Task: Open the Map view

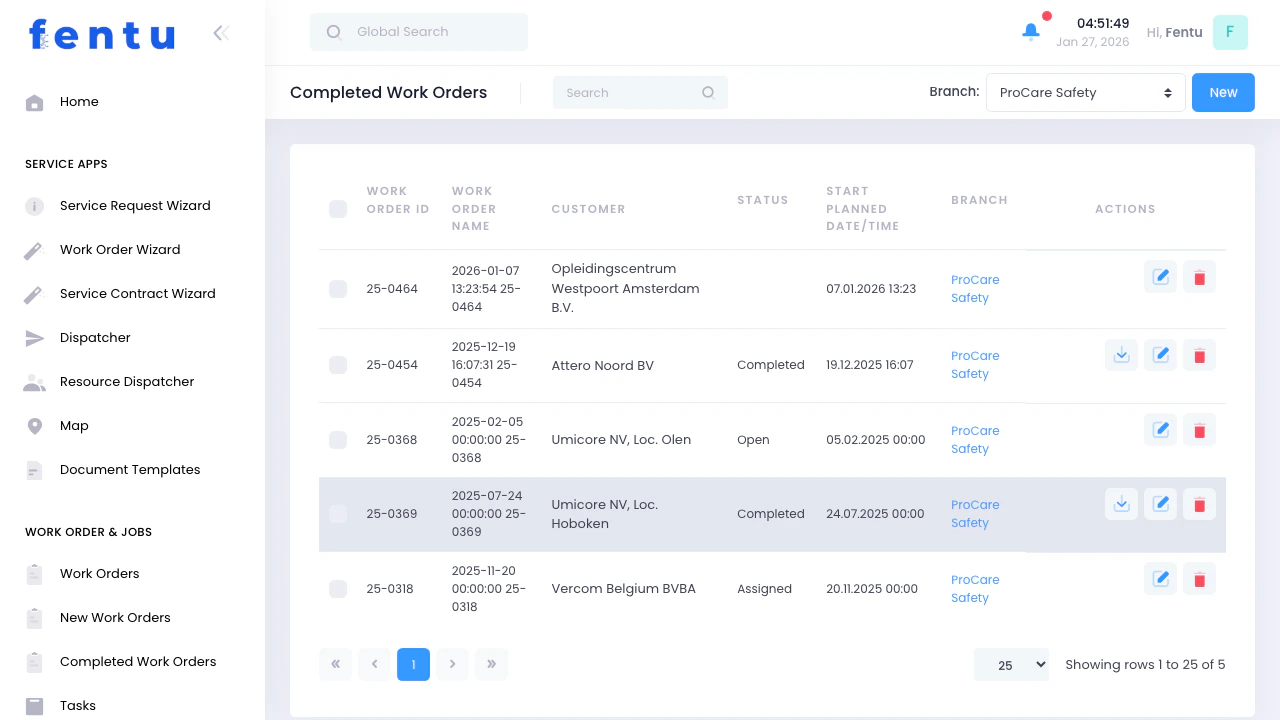Action: 74,425
